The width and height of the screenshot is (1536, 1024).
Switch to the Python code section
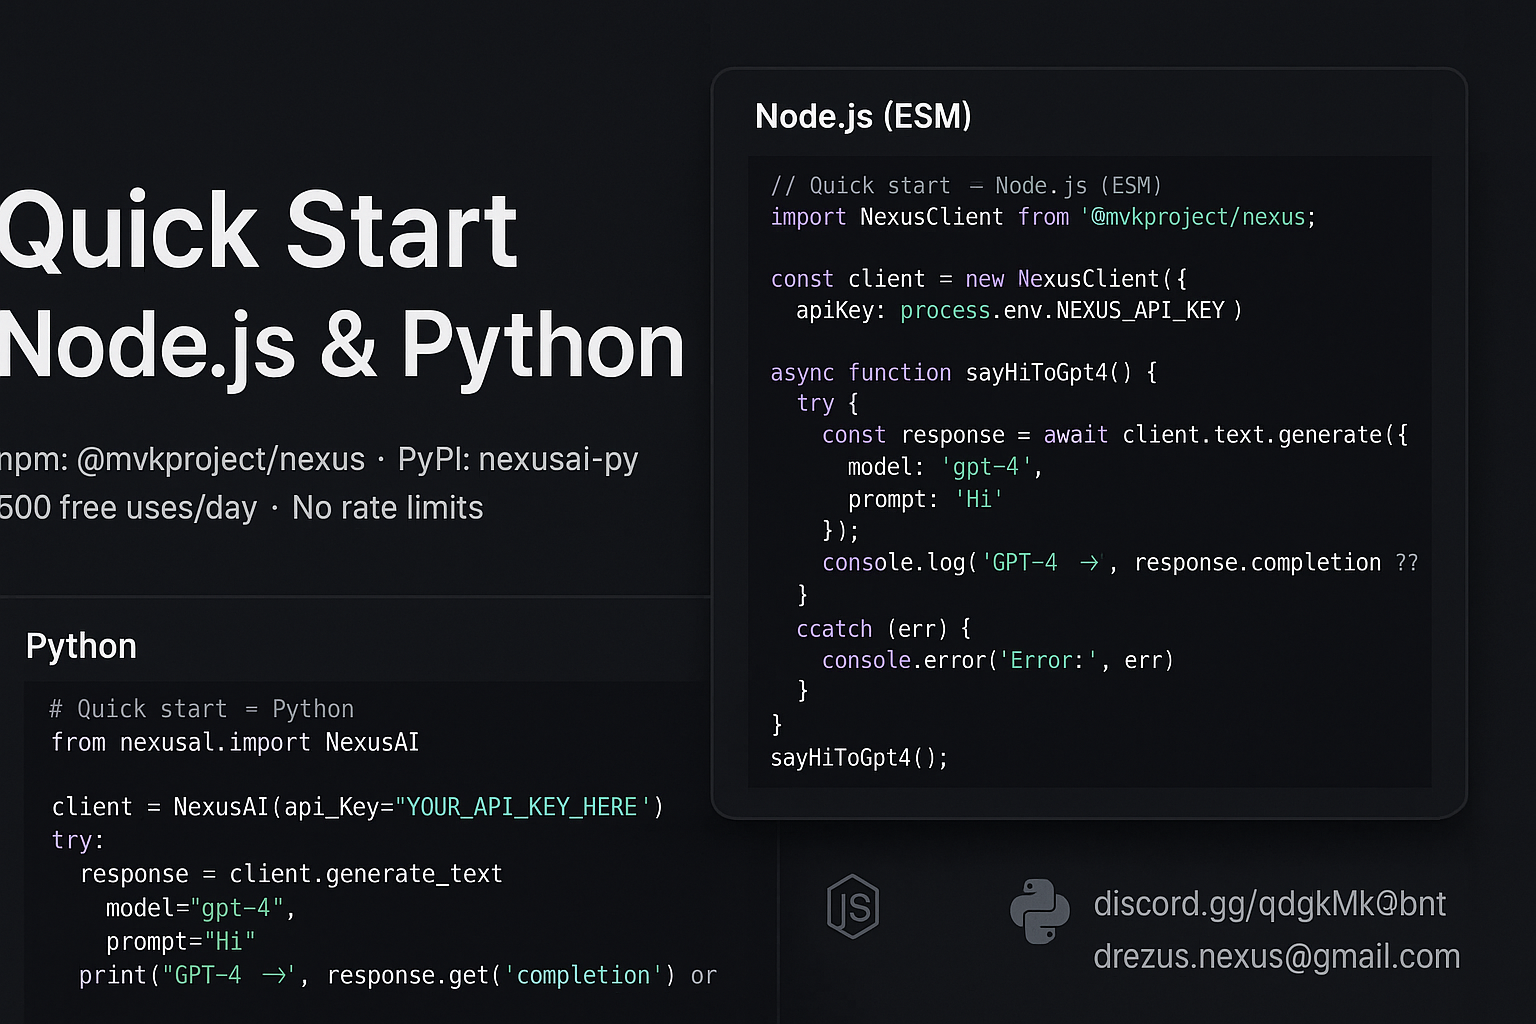click(80, 646)
